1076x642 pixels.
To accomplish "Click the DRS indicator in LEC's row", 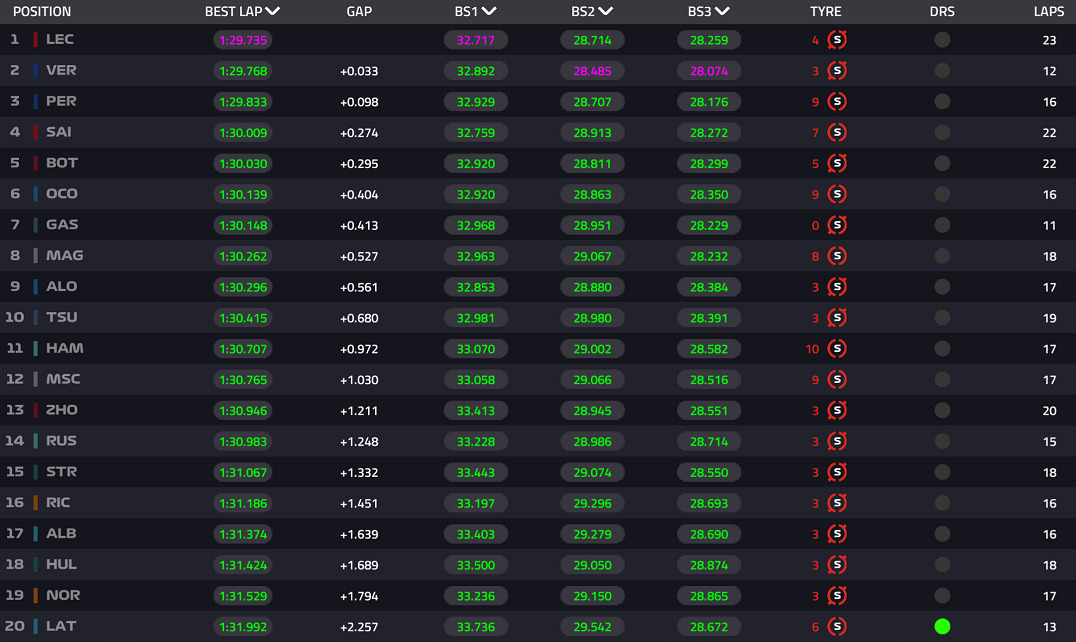I will (x=942, y=40).
